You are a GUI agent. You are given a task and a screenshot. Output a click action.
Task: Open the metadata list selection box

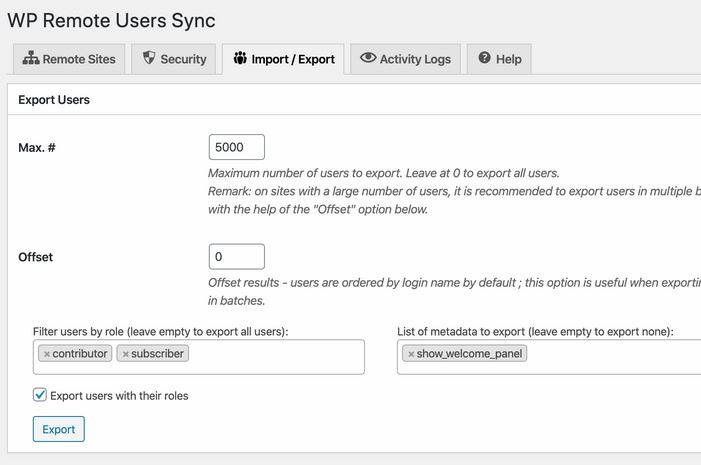point(549,357)
